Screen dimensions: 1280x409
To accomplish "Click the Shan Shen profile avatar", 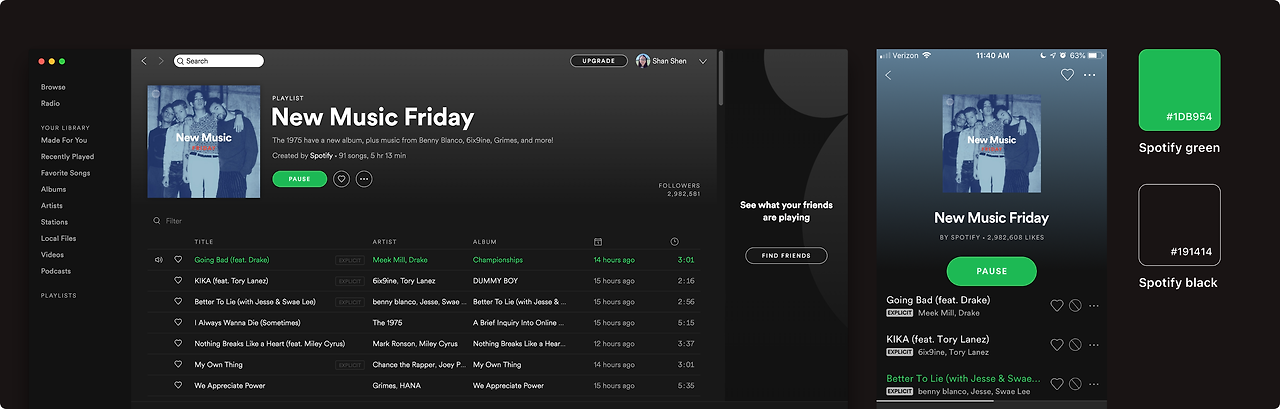I will pos(642,61).
